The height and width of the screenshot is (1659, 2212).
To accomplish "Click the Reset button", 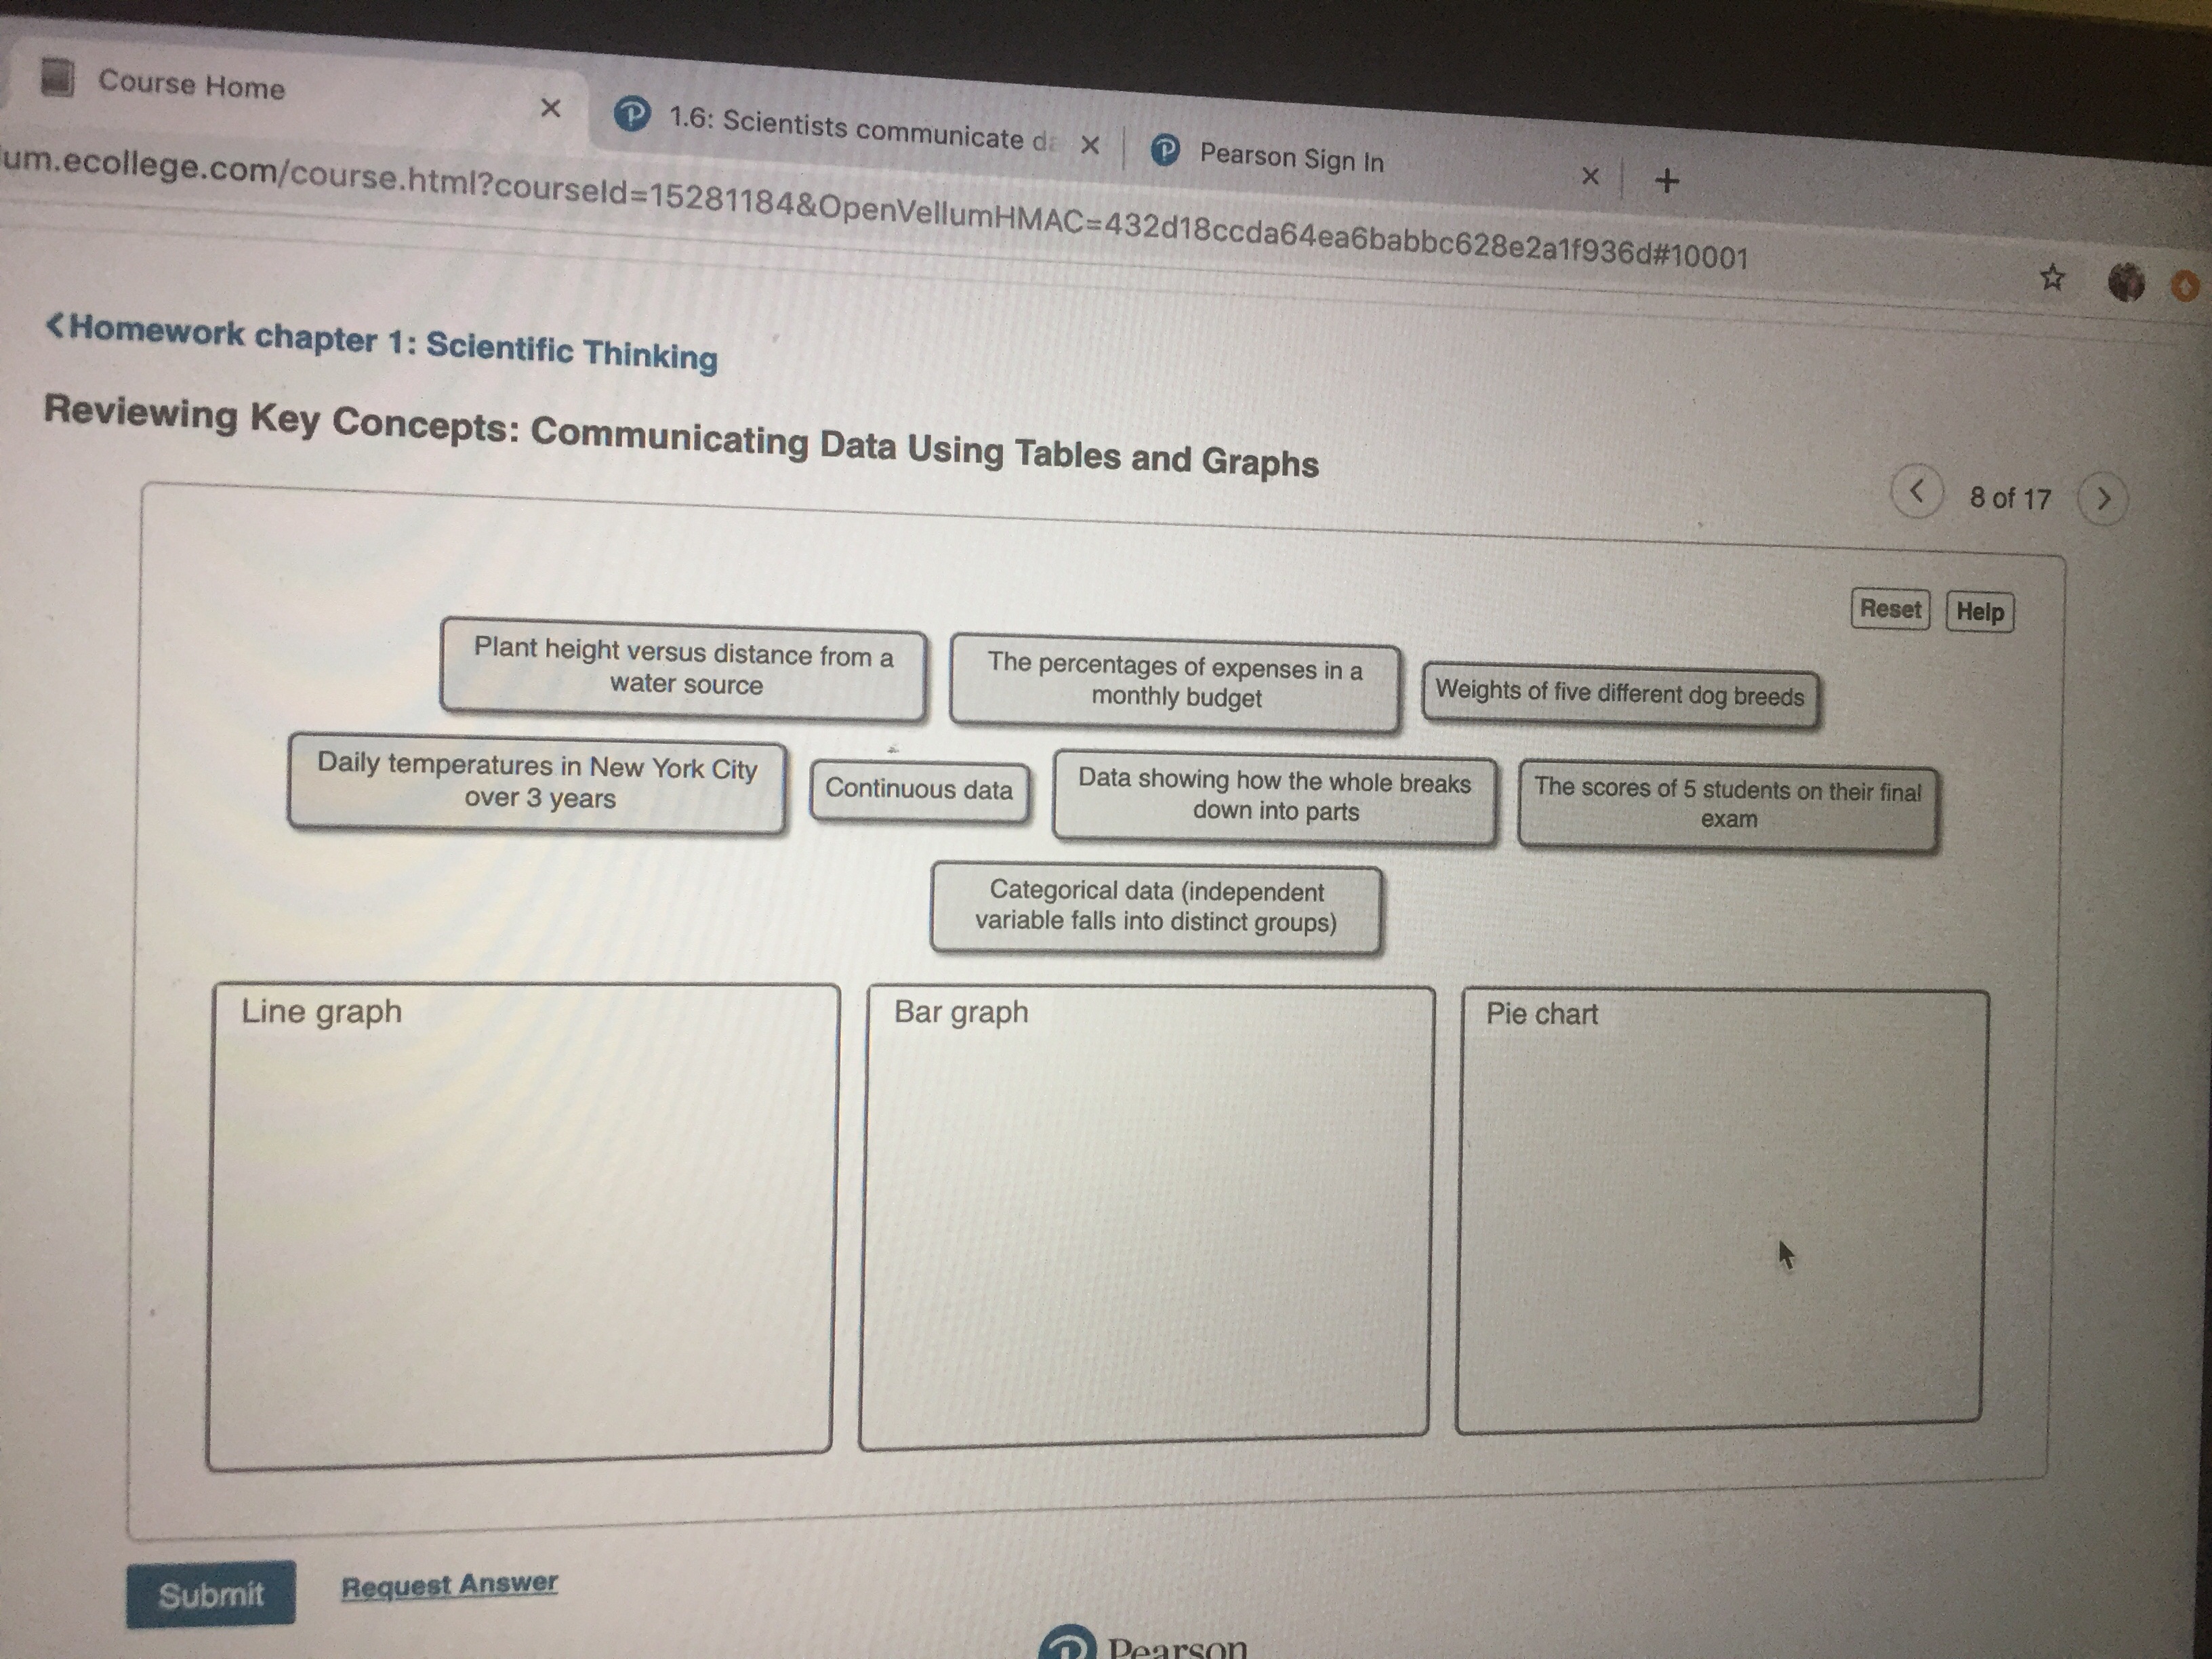I will 1890,609.
